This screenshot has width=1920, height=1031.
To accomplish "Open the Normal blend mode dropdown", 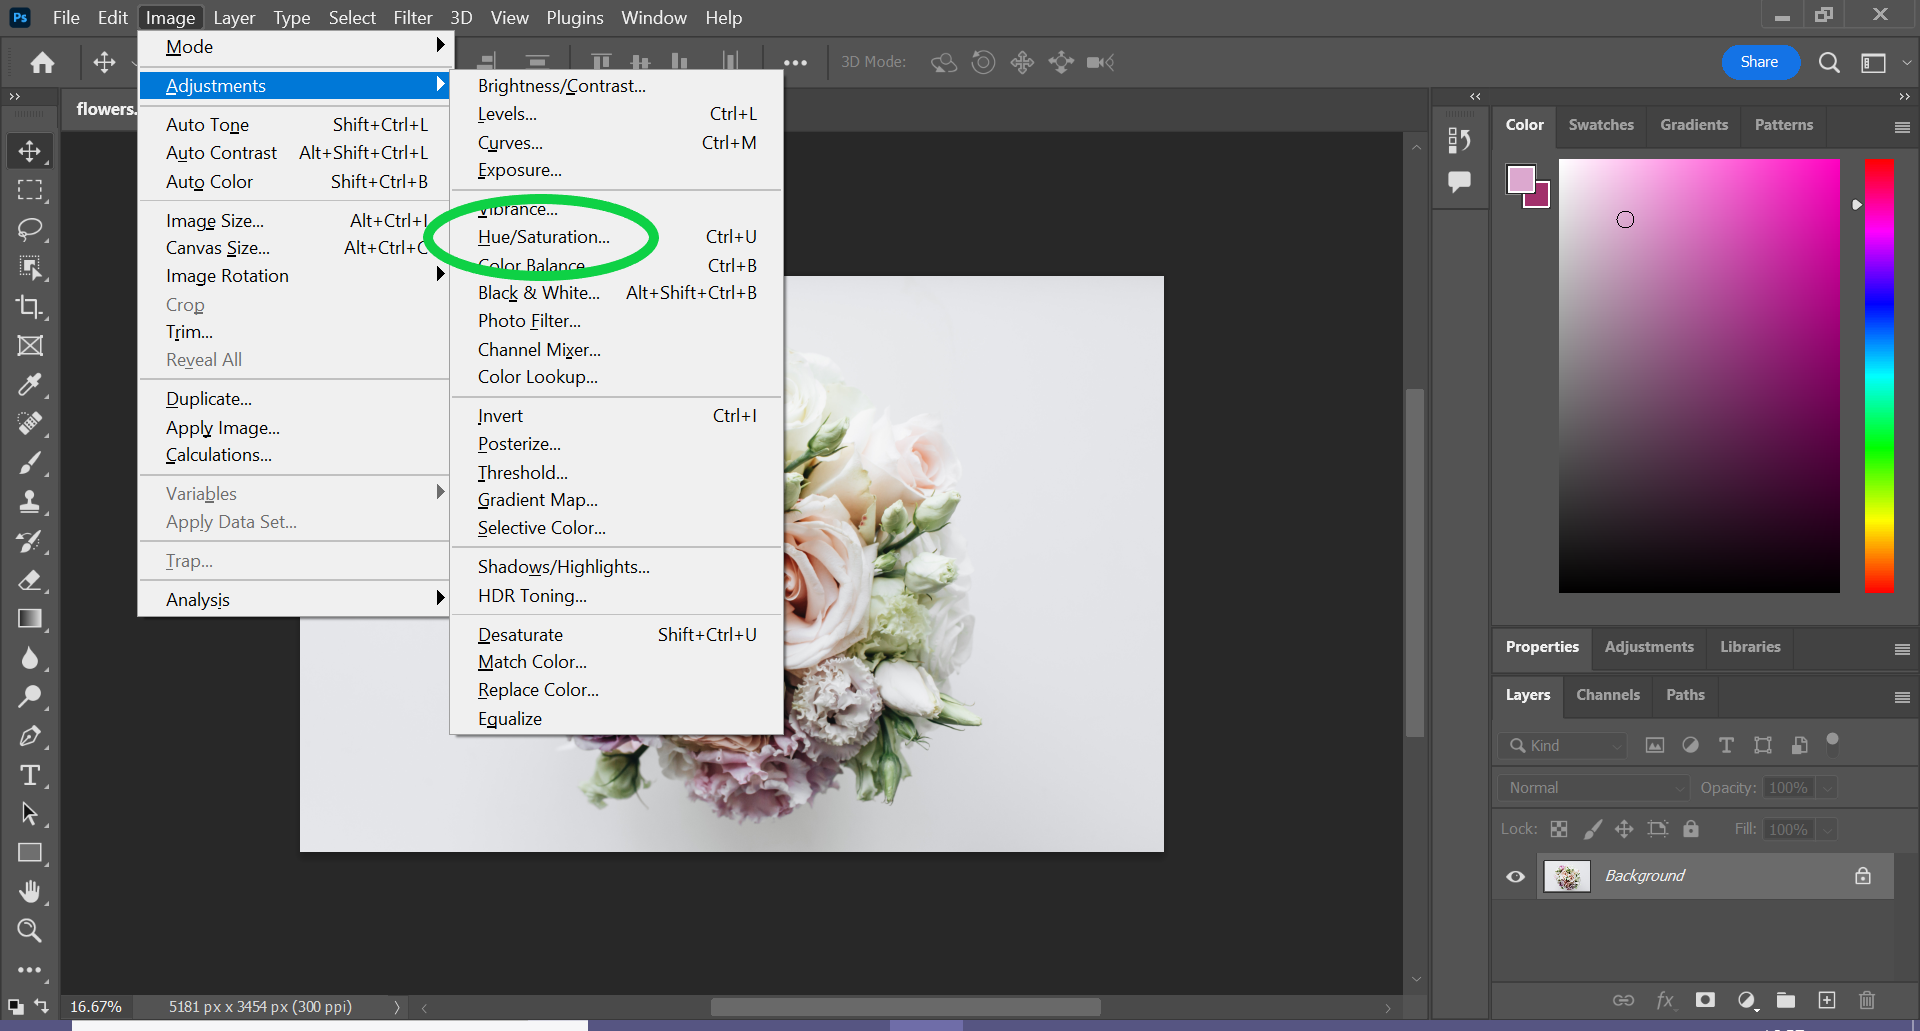I will pyautogui.click(x=1594, y=788).
